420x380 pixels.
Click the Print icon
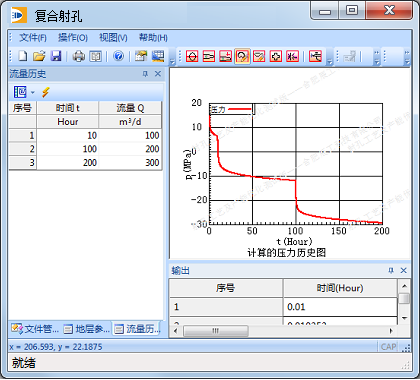79,56
